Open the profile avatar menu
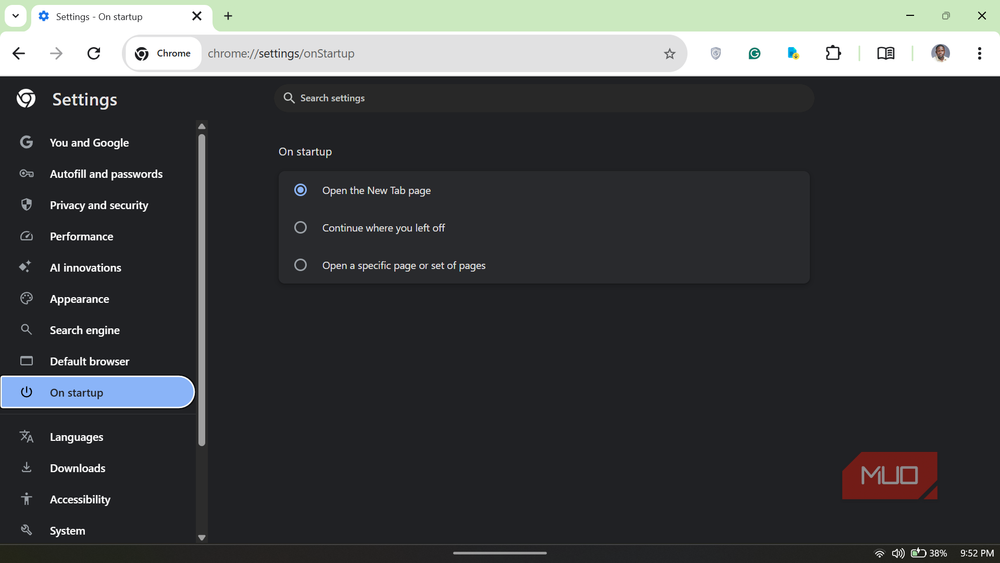 940,53
